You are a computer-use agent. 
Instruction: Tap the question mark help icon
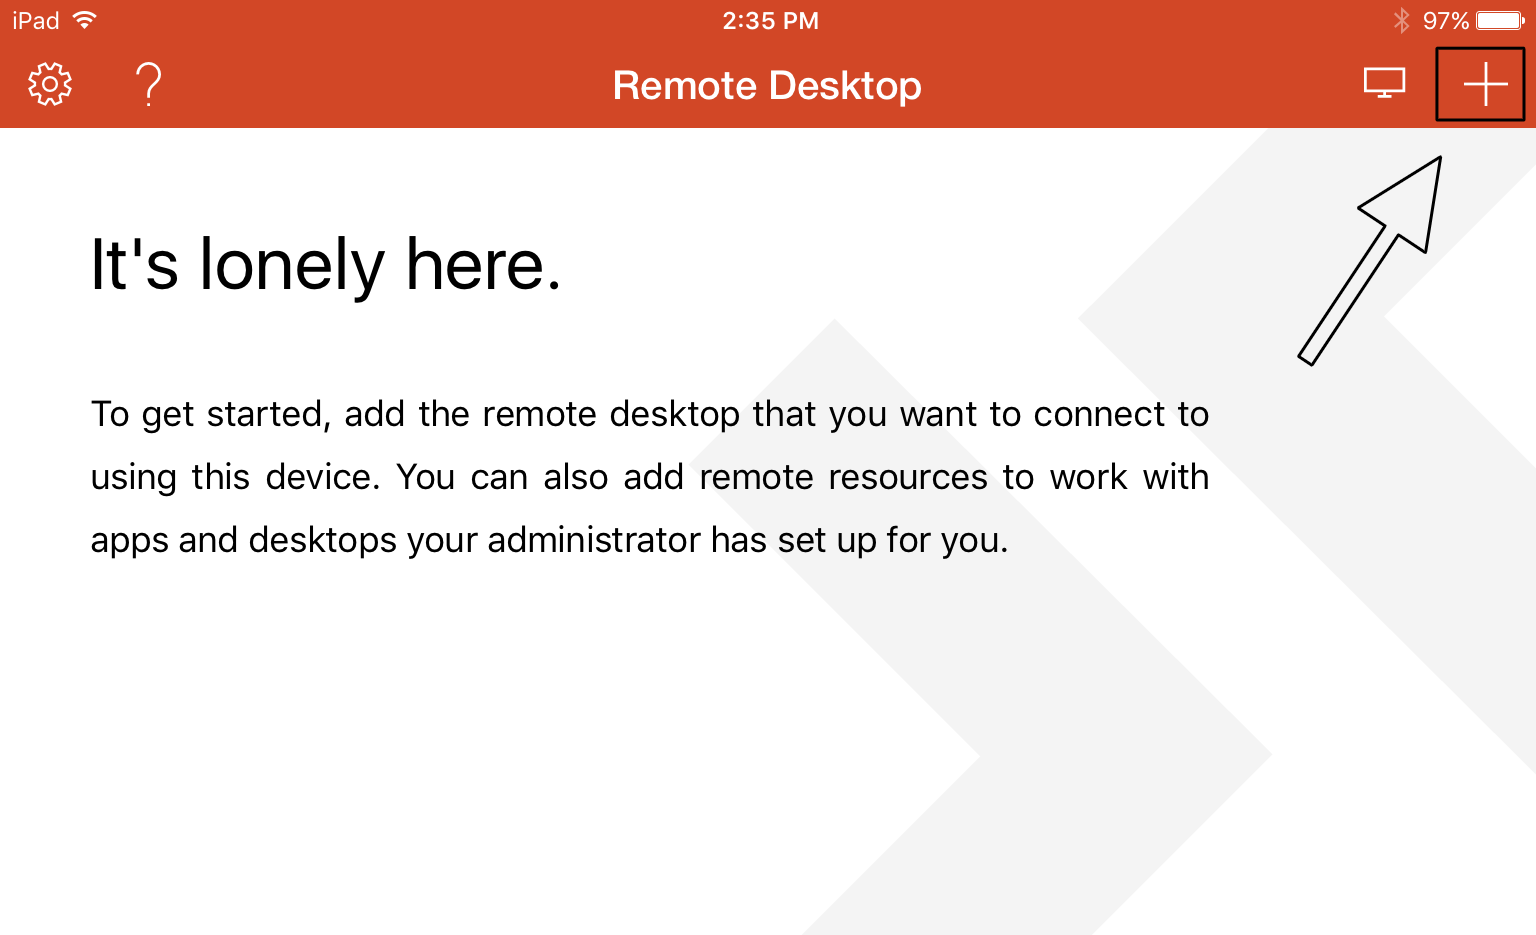click(149, 85)
